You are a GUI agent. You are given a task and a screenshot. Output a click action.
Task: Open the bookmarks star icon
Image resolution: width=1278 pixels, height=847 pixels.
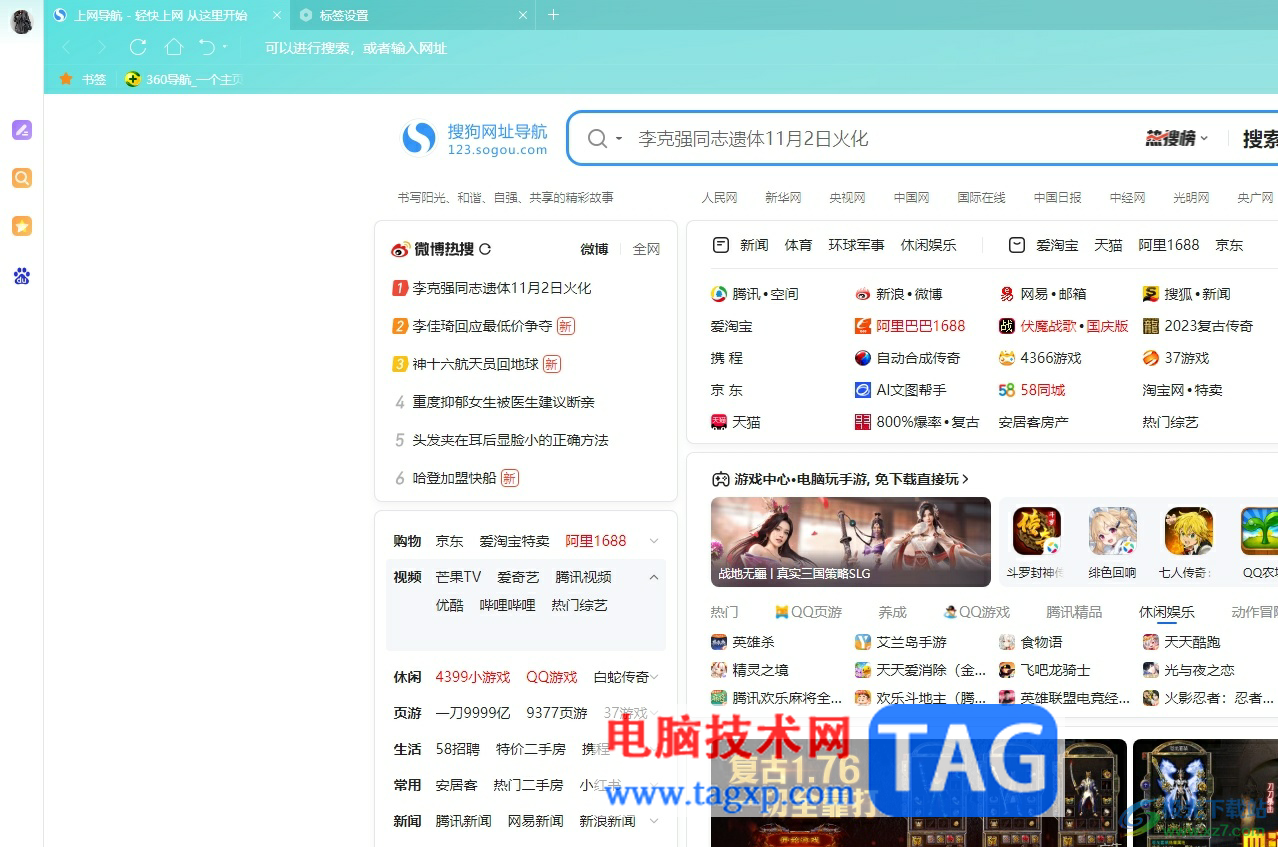(x=66, y=79)
